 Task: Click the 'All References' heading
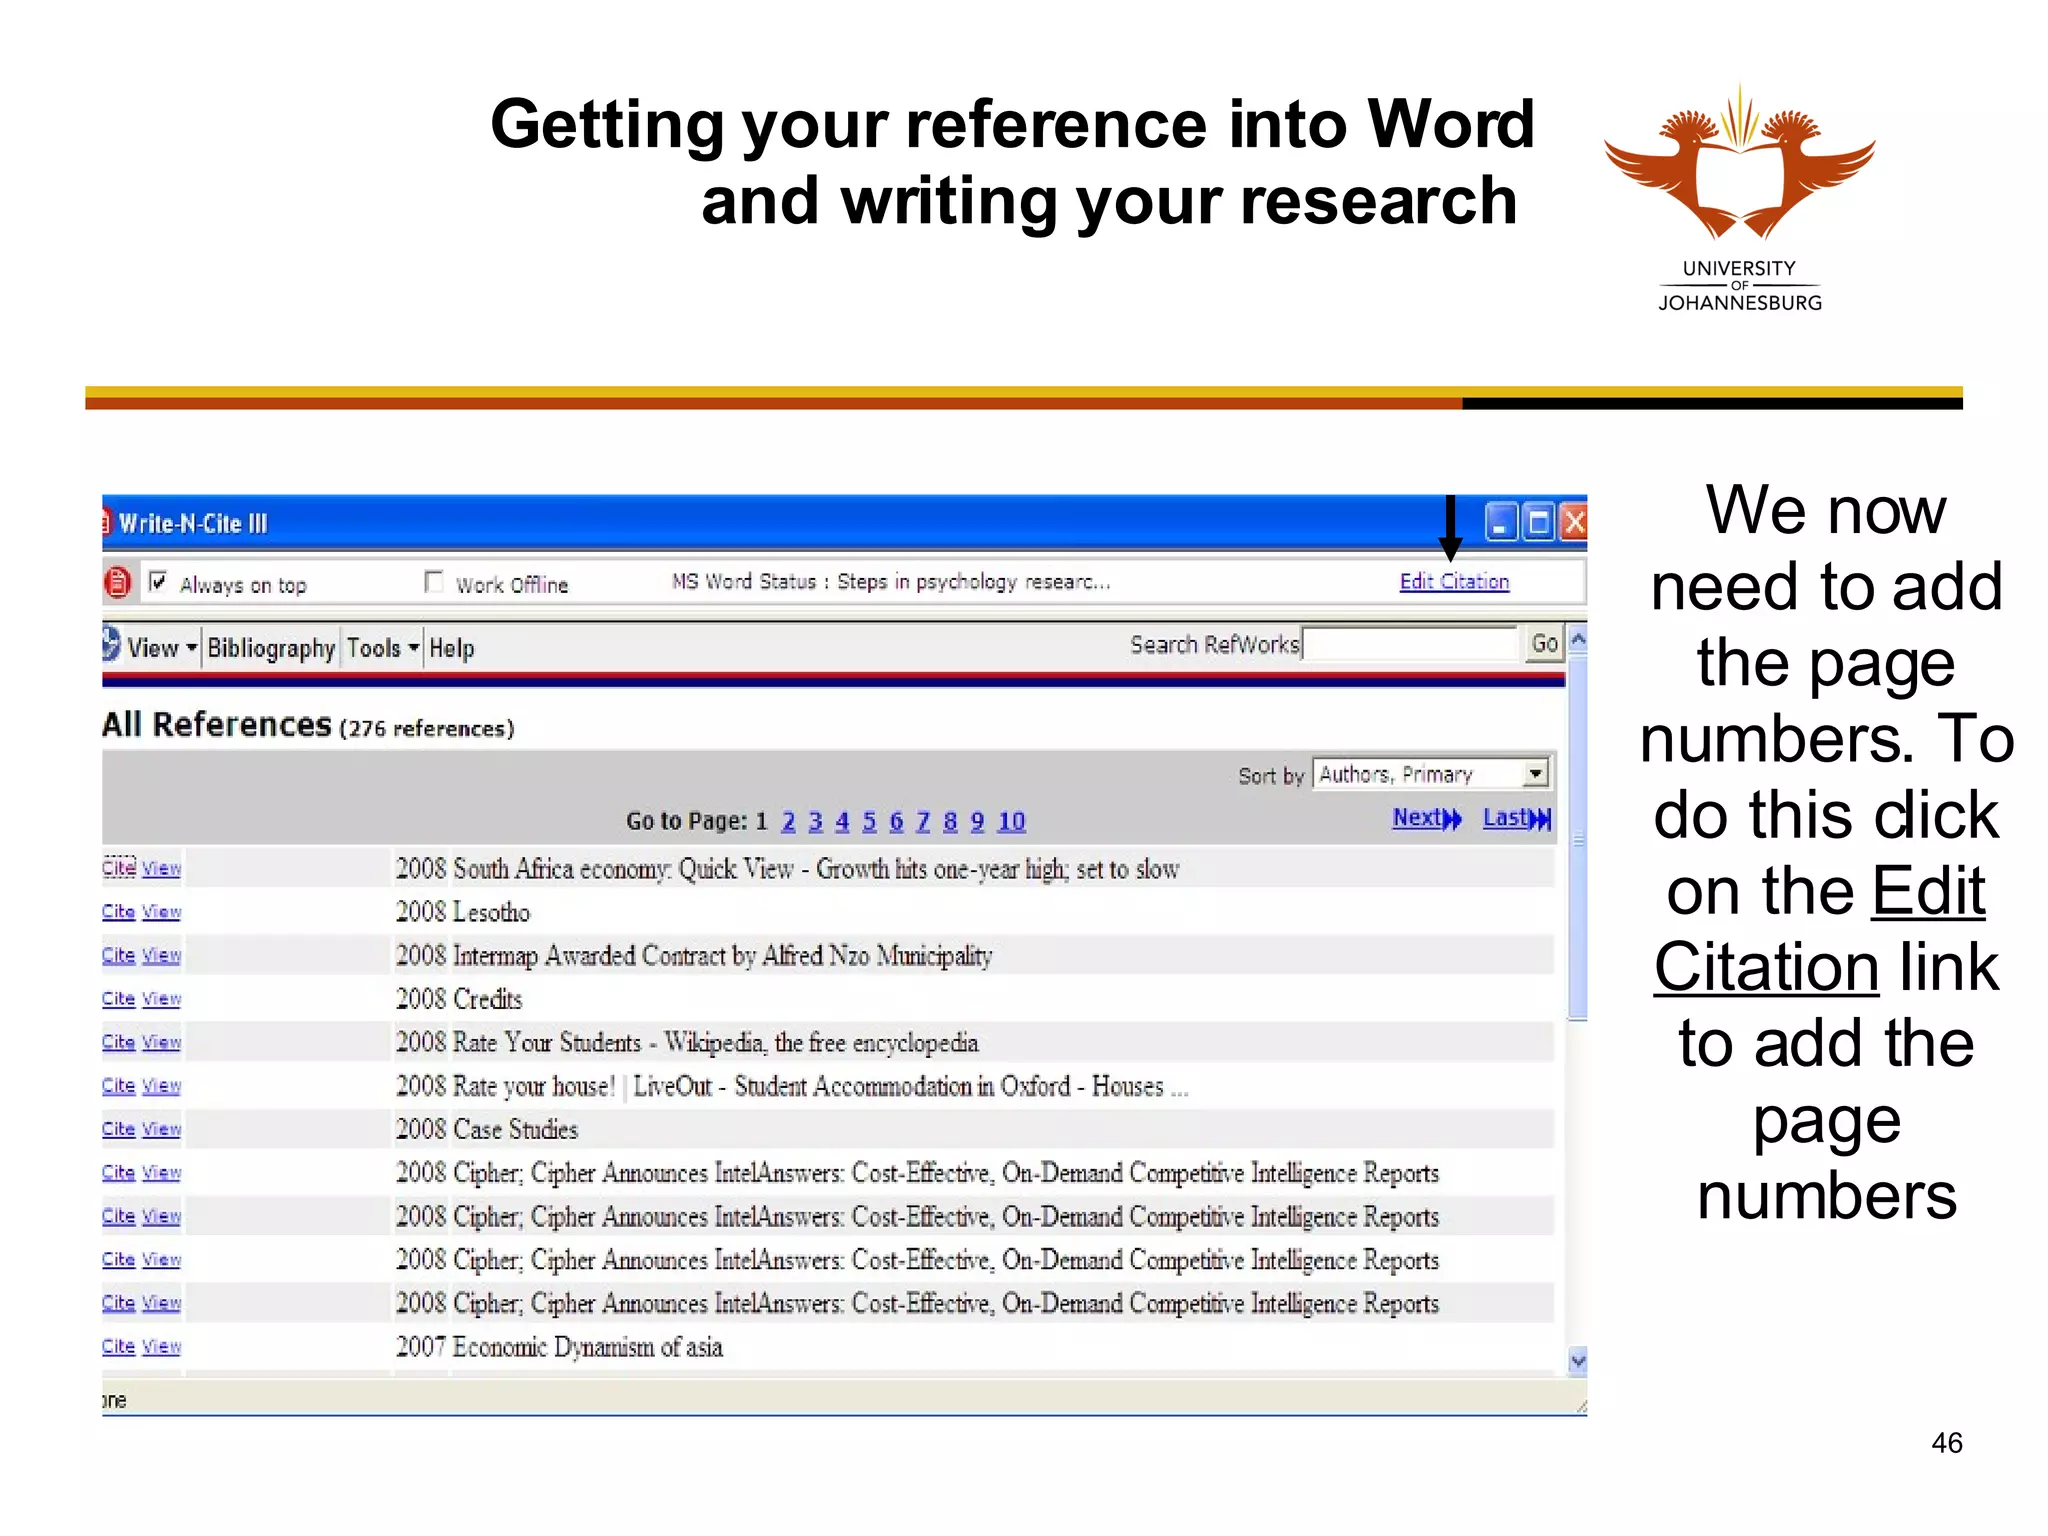point(216,724)
